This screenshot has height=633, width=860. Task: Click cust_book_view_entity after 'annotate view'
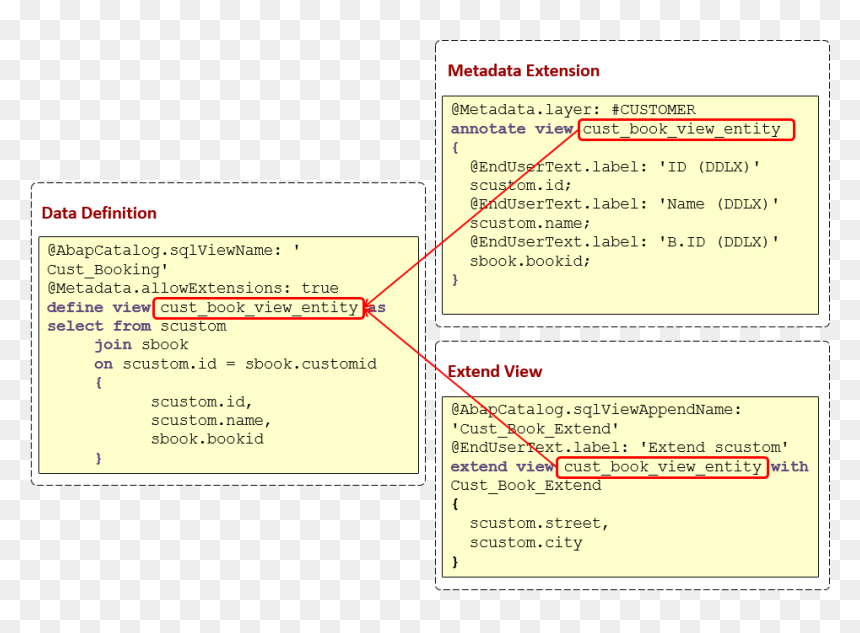[x=686, y=129]
